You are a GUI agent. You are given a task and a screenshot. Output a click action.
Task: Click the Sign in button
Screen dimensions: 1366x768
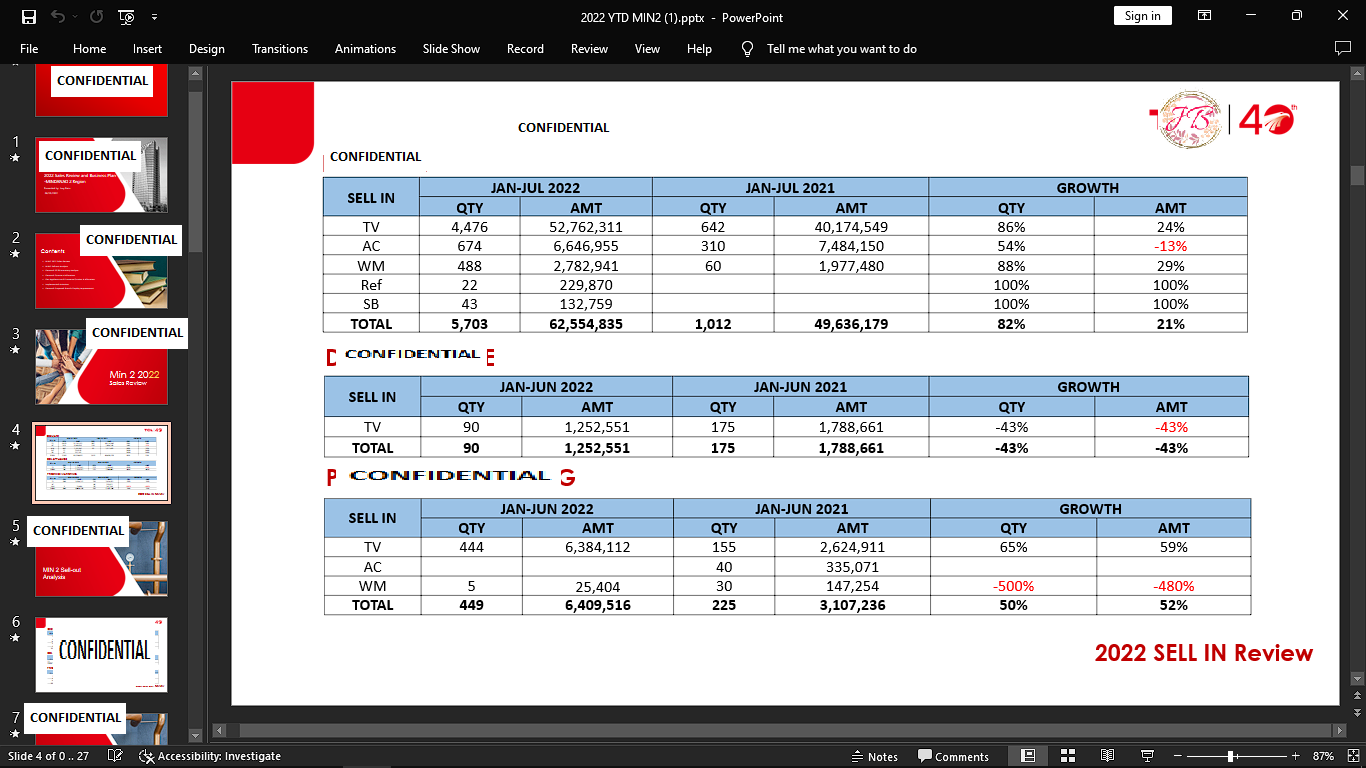[1142, 16]
